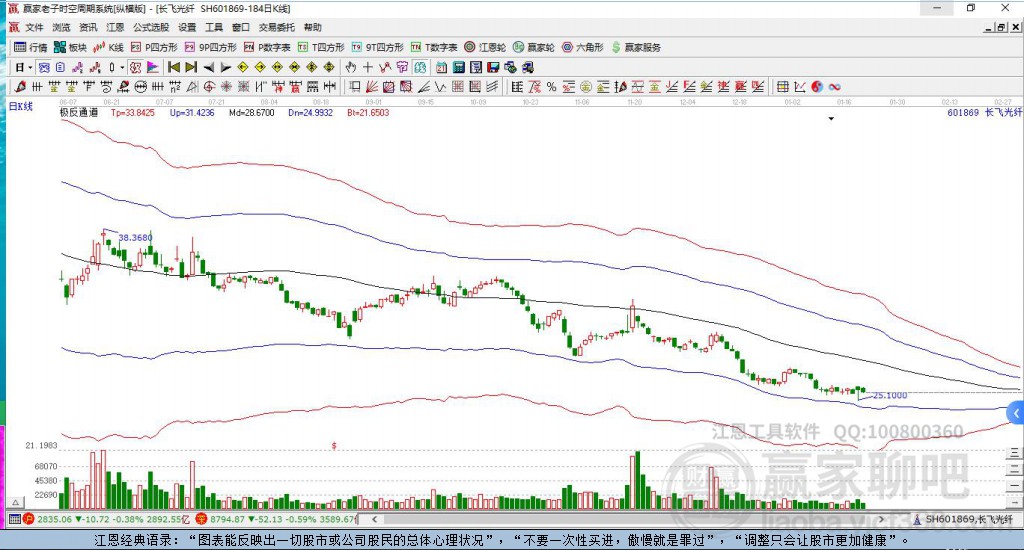This screenshot has height=550, width=1024.
Task: Select the hand pan tool
Action: pos(350,67)
